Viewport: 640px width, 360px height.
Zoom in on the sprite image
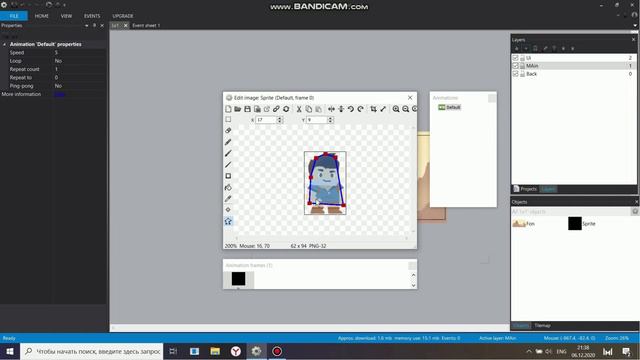pos(396,109)
